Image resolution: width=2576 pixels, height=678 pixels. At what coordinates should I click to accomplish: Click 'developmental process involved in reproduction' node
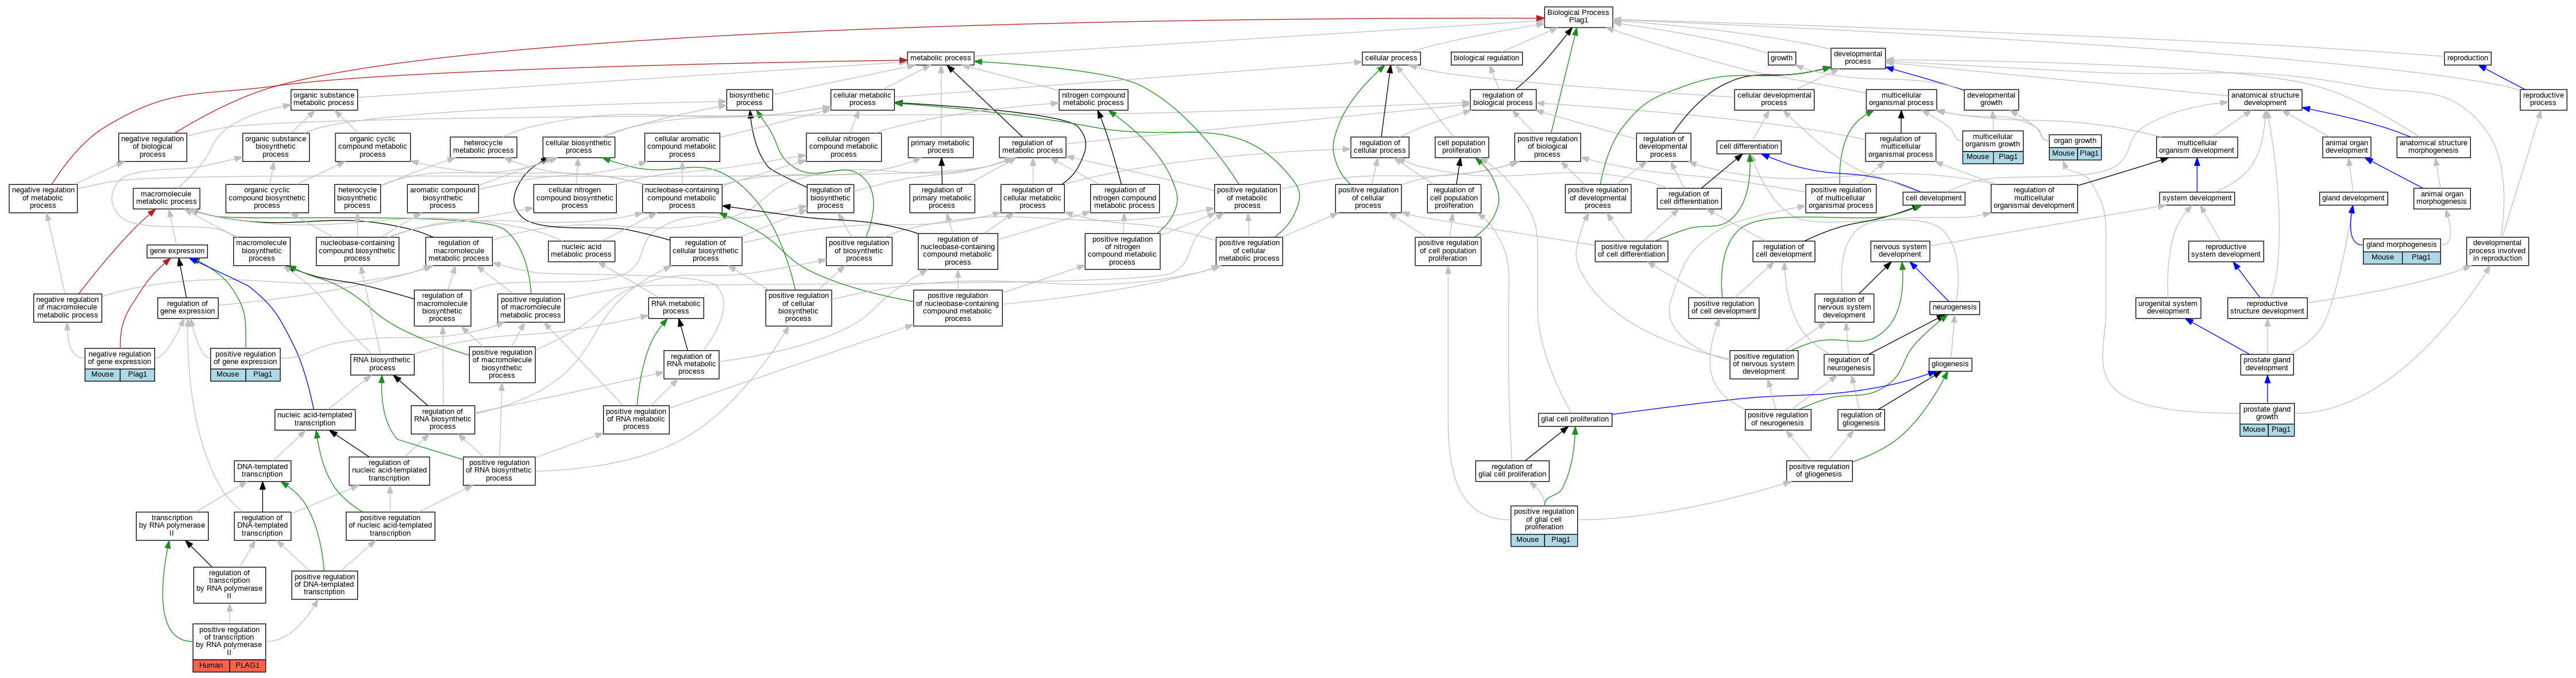point(2497,251)
